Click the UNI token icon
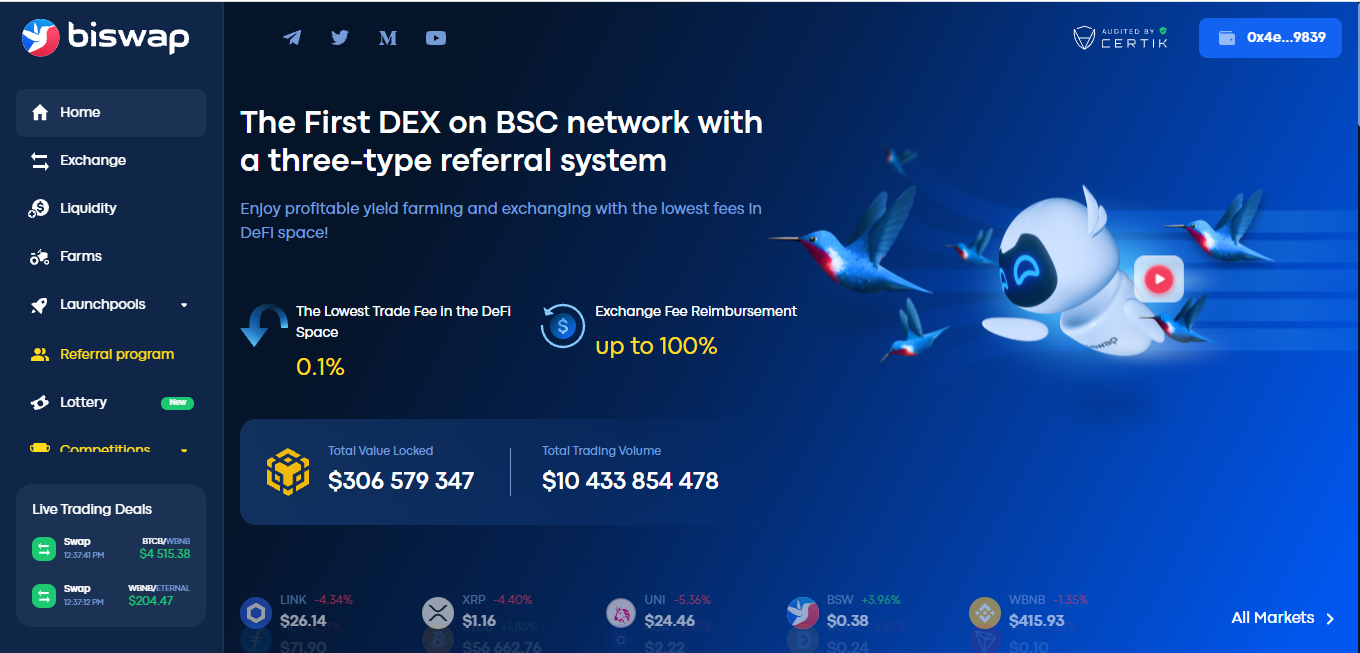This screenshot has height=653, width=1360. [622, 612]
